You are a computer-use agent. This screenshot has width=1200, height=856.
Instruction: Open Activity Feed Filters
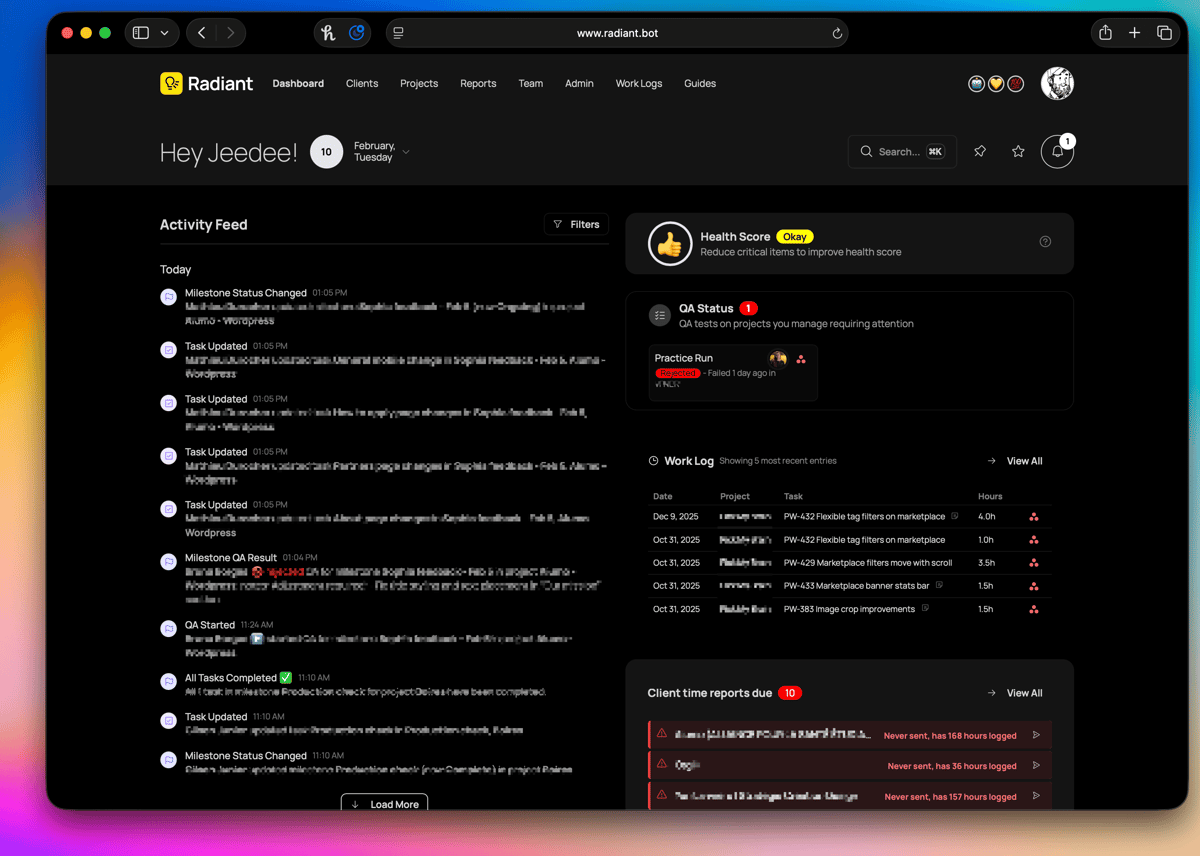576,225
